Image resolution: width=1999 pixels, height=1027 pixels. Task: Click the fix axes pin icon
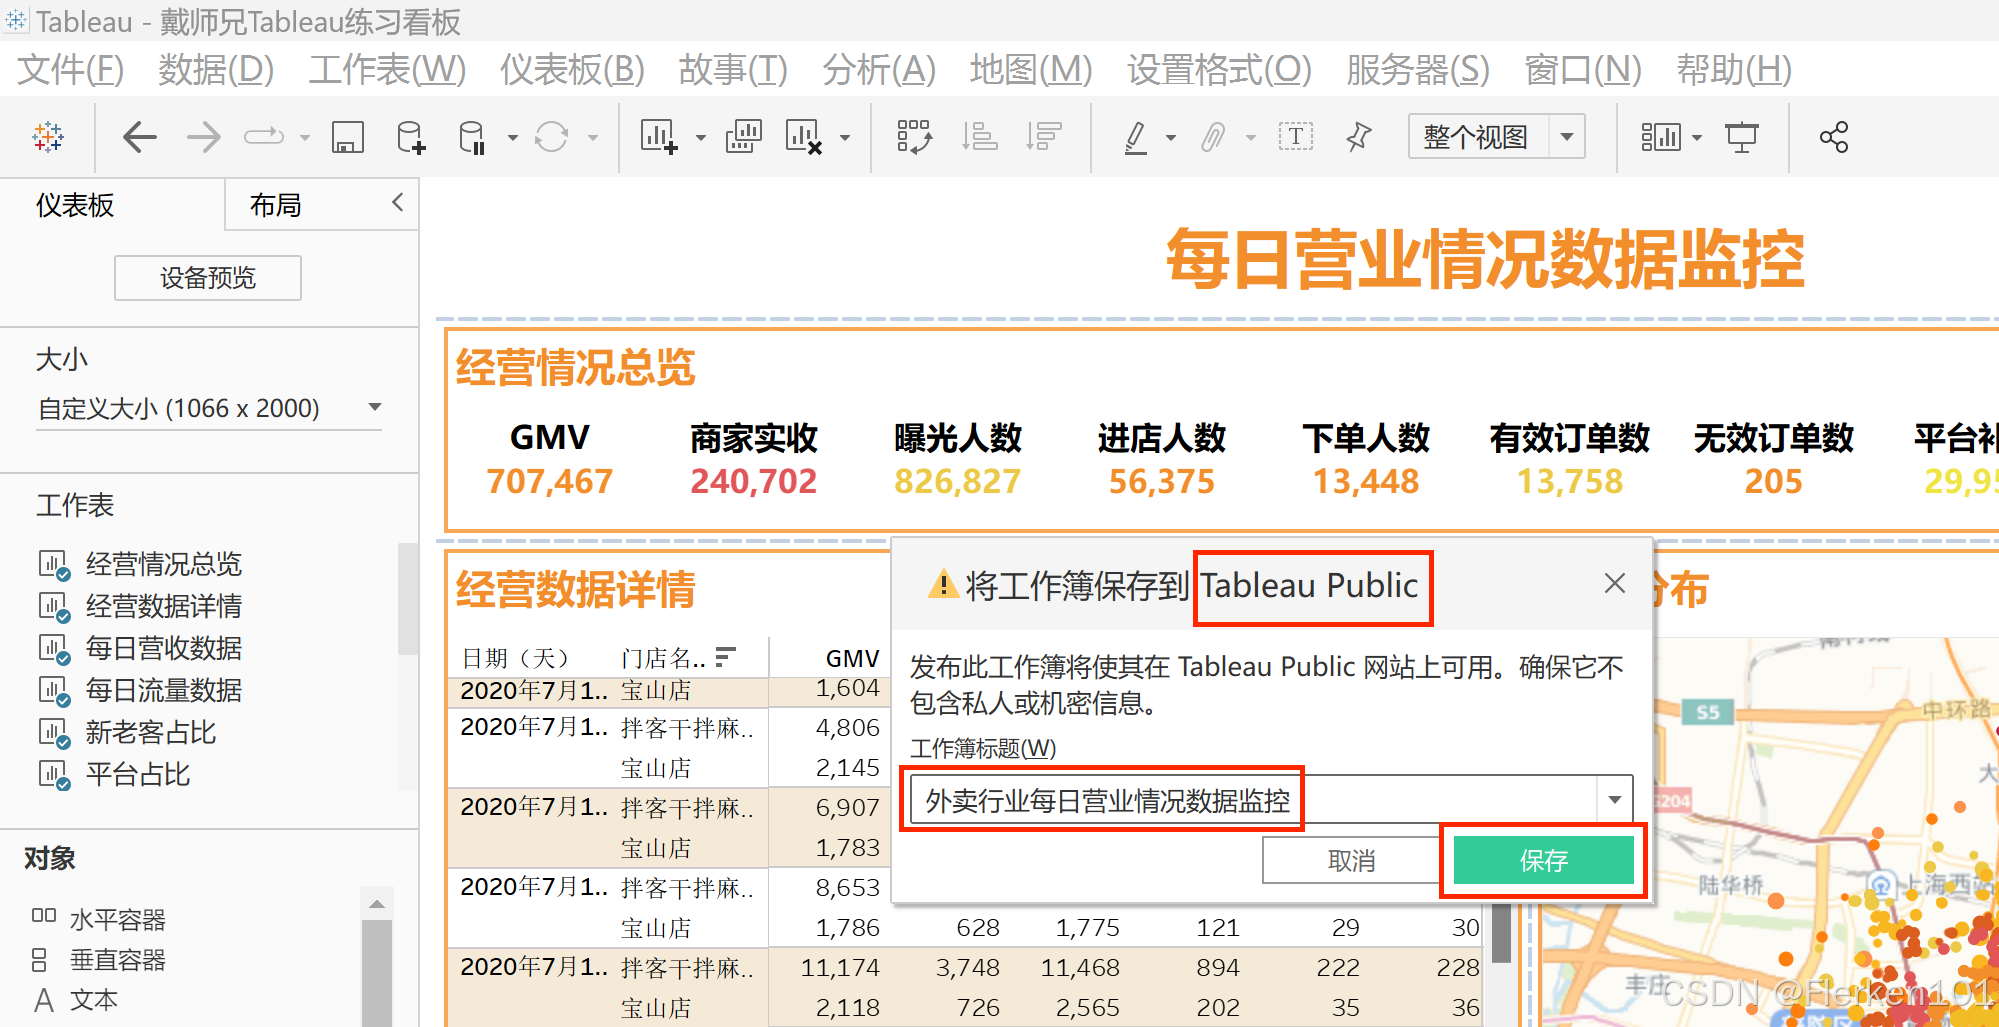tap(1359, 137)
